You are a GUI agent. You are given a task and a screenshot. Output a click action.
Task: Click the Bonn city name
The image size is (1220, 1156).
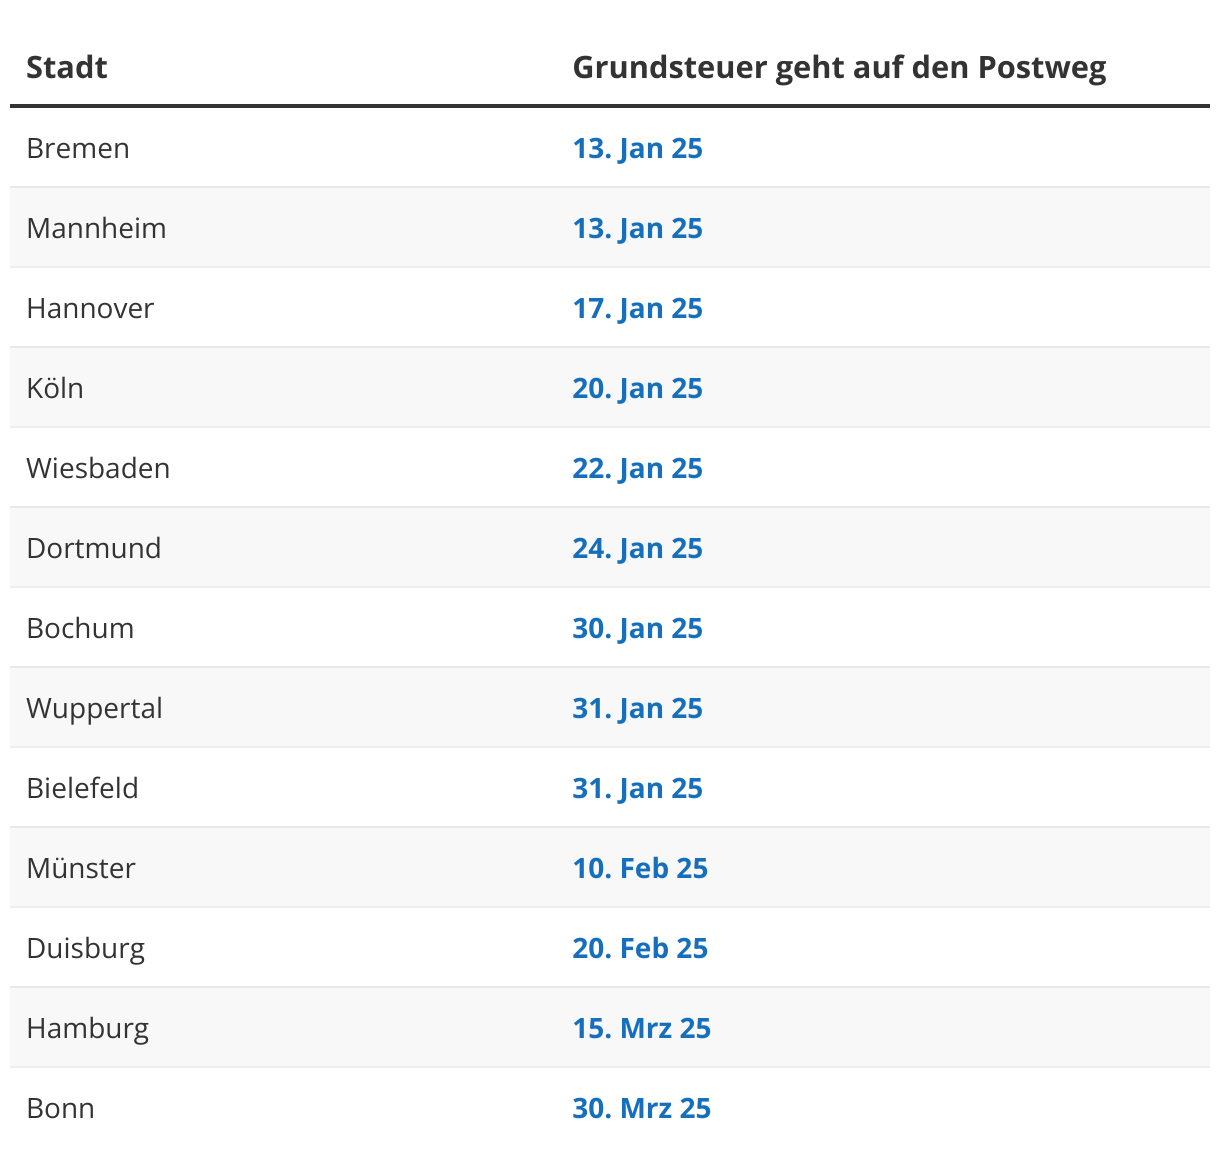60,1108
